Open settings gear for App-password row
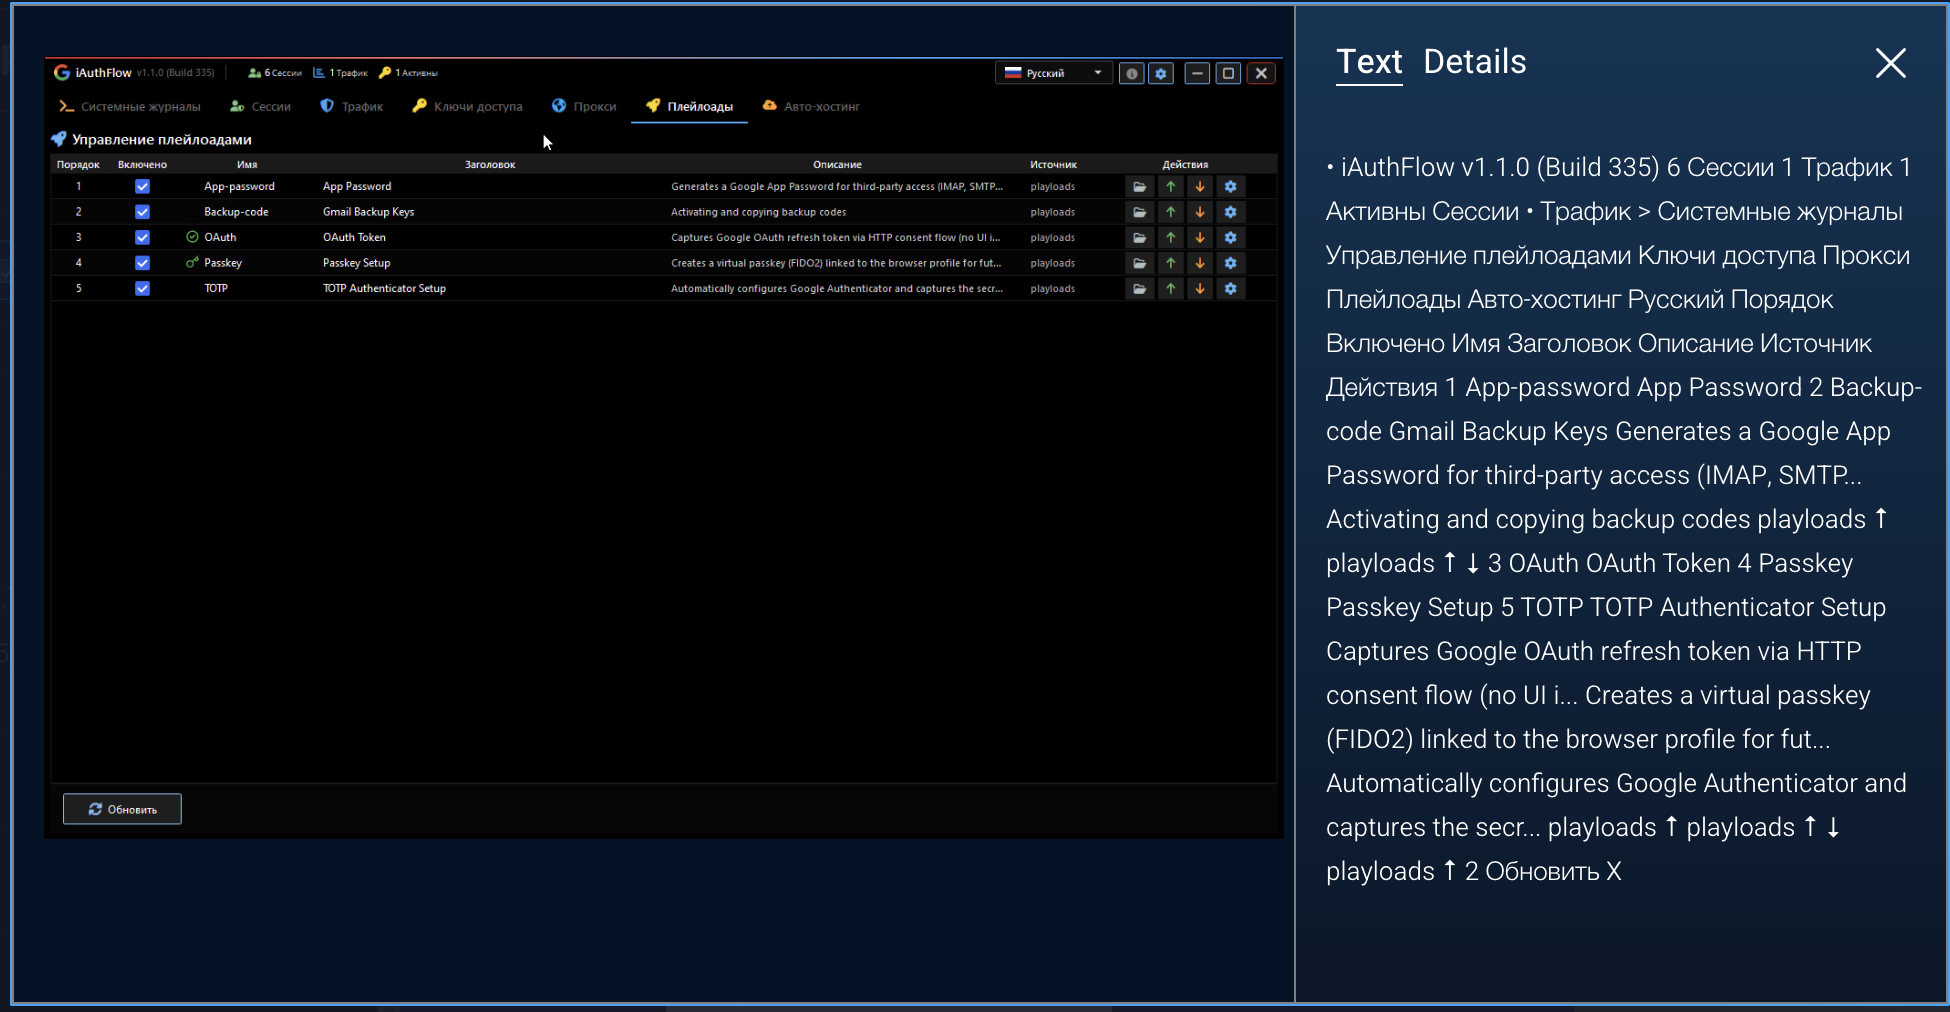1950x1012 pixels. point(1231,187)
